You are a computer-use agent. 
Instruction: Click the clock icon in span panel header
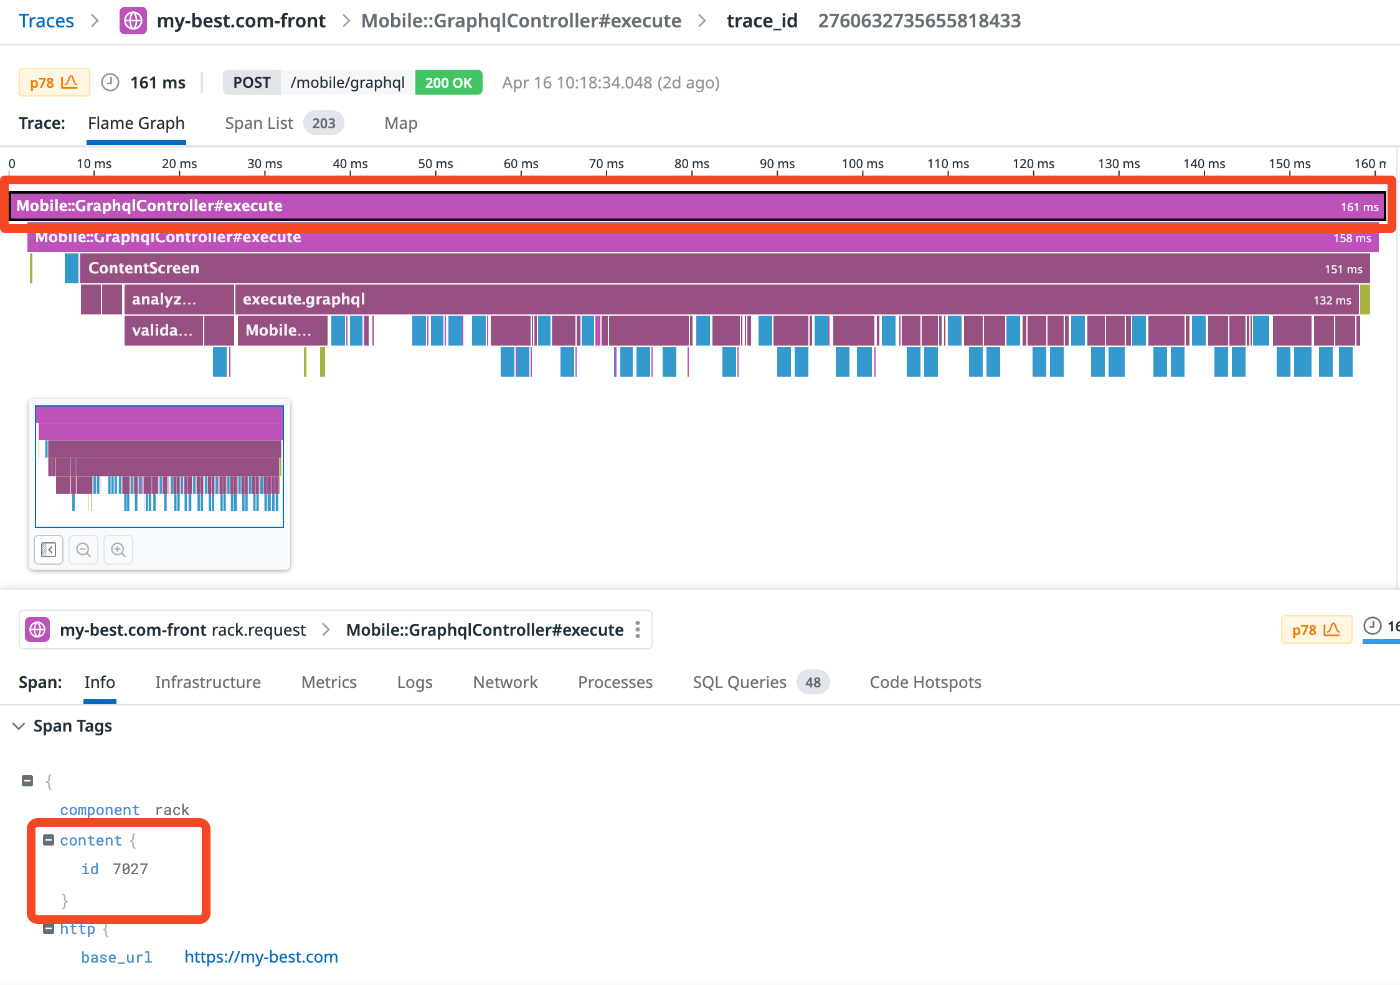click(1373, 626)
